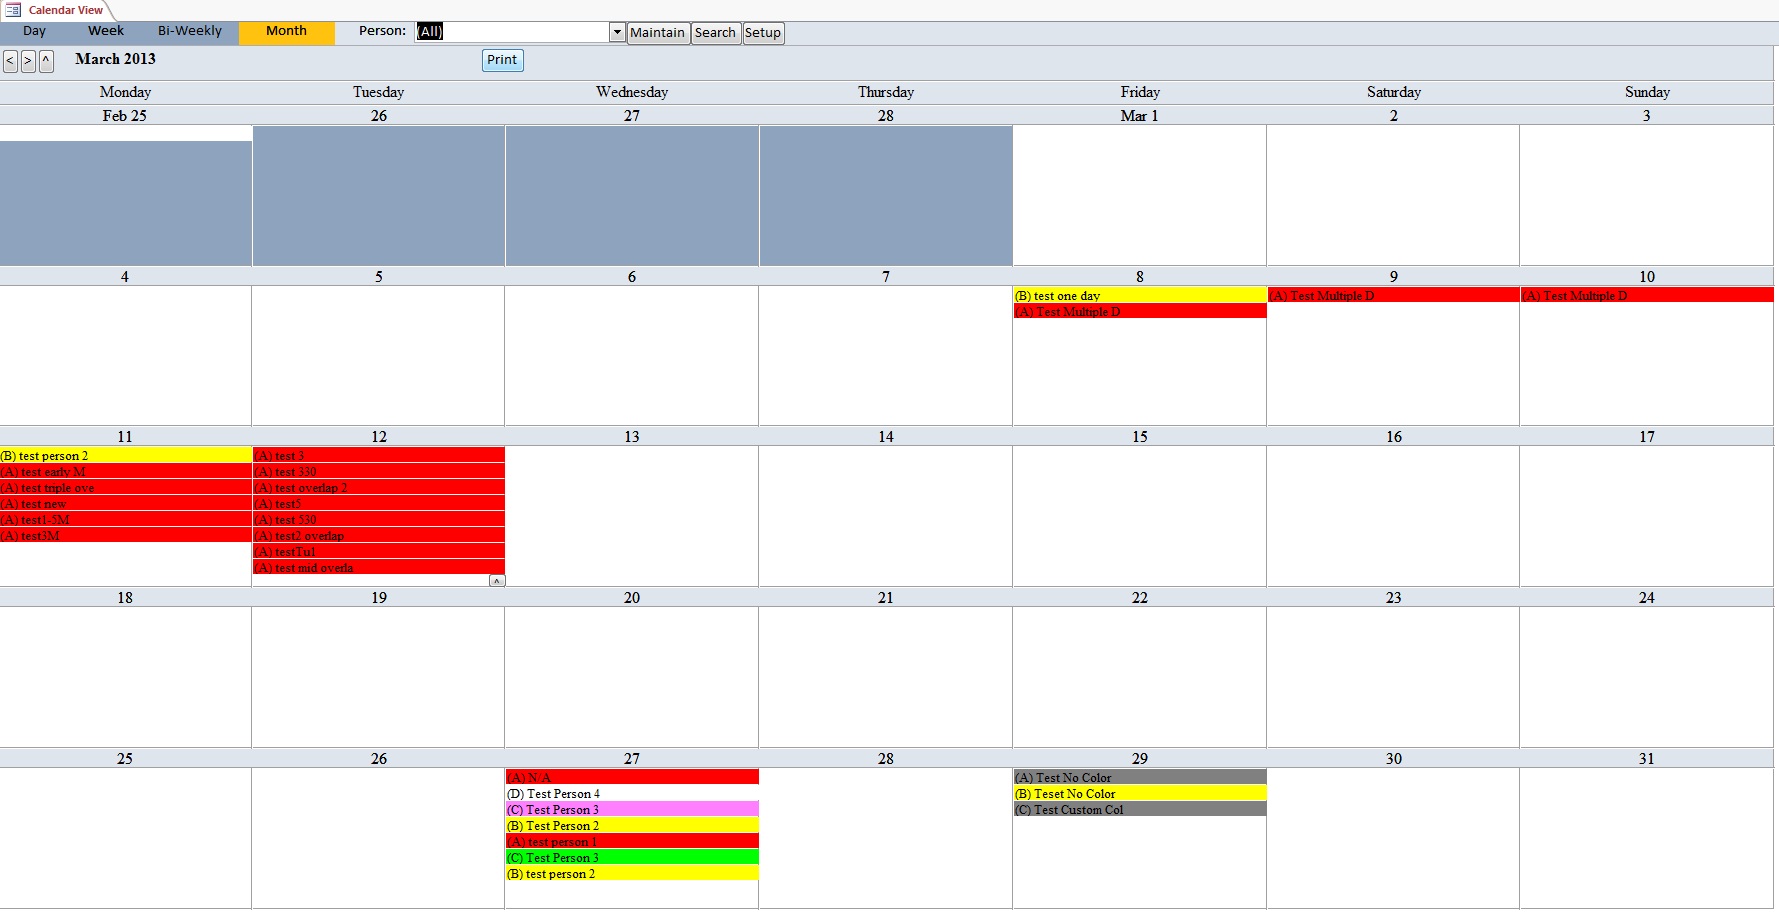1779x915 pixels.
Task: Click gray event 'Test No Color' on March 29
Action: click(x=1139, y=777)
